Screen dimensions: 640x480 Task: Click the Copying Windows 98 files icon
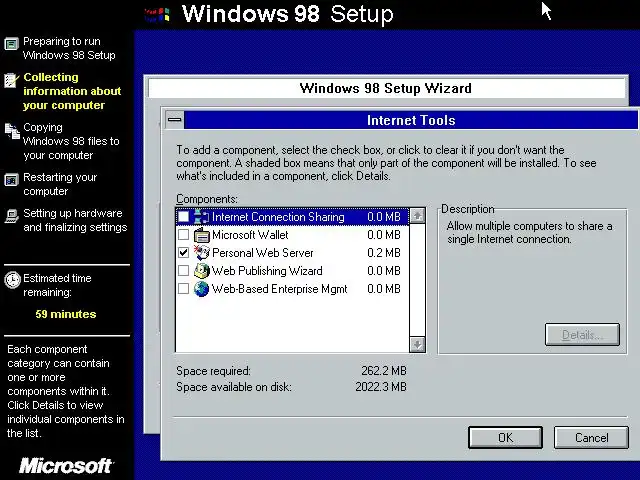pyautogui.click(x=12, y=131)
